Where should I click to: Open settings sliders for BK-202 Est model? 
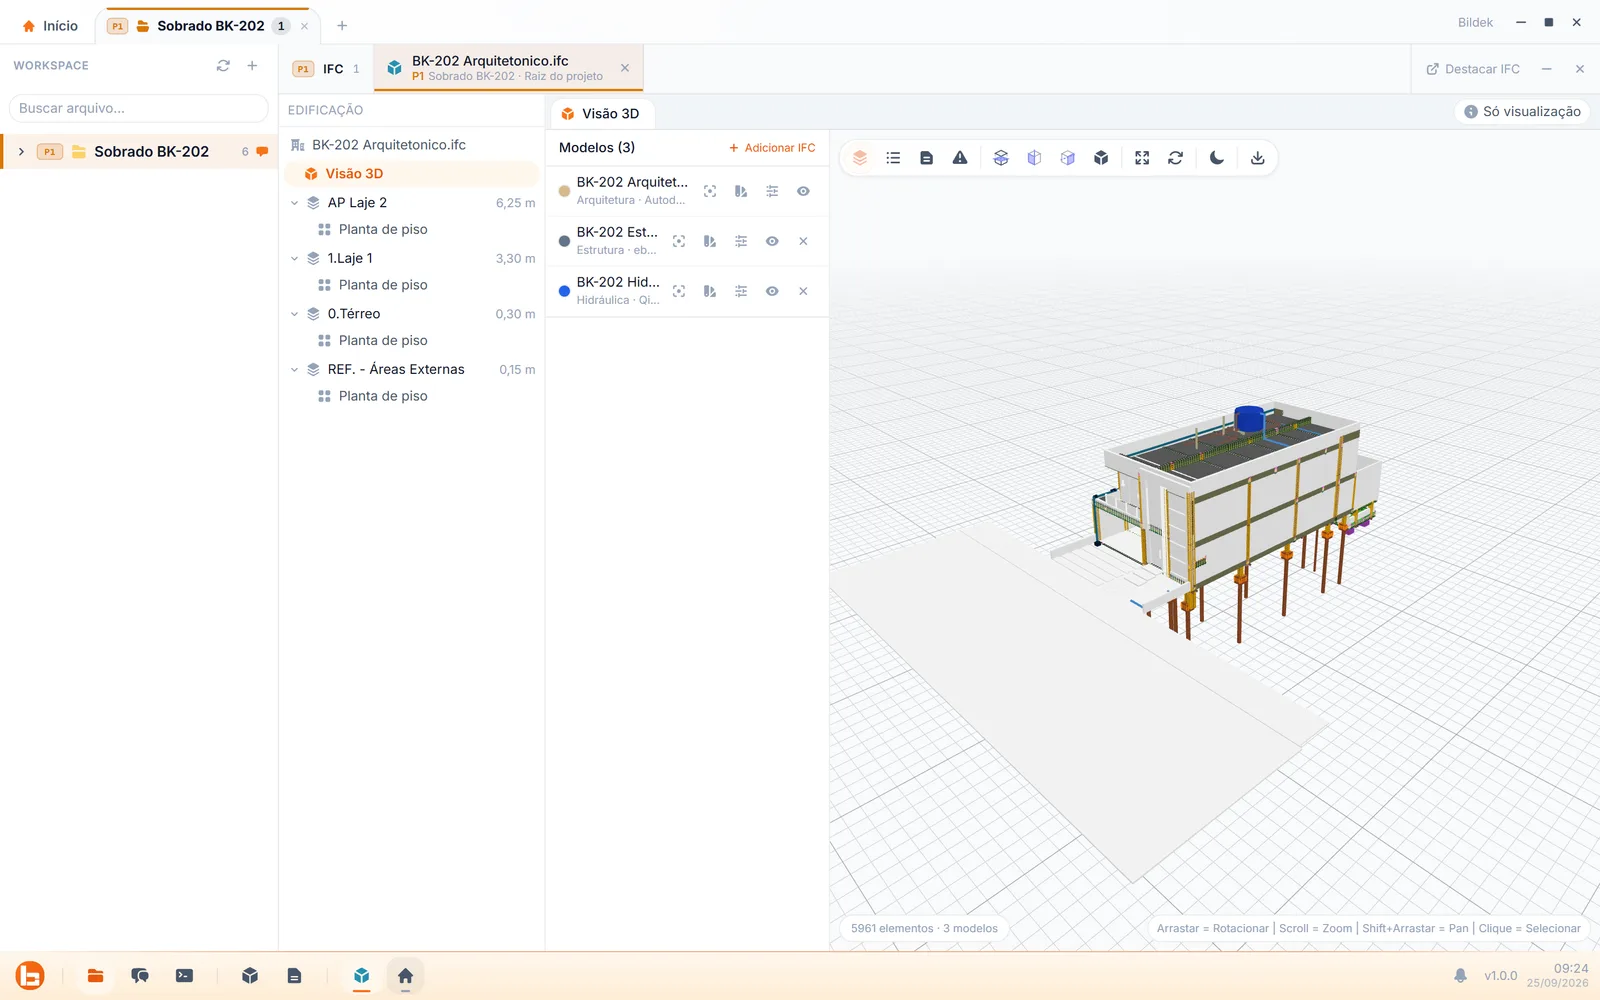click(x=741, y=241)
